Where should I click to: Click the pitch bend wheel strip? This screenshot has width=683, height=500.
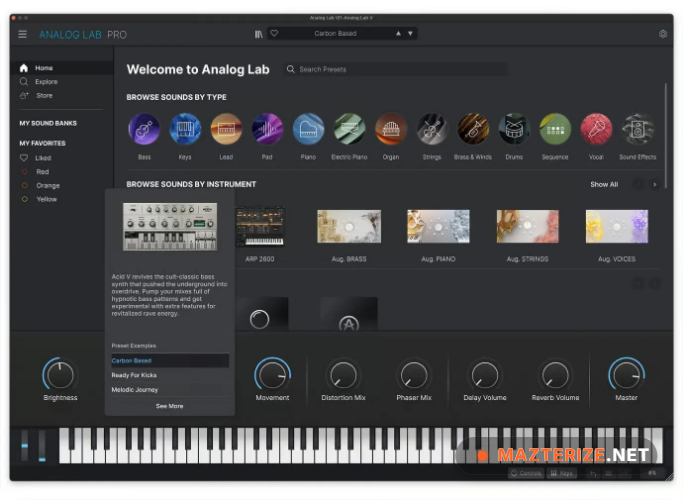tap(25, 445)
